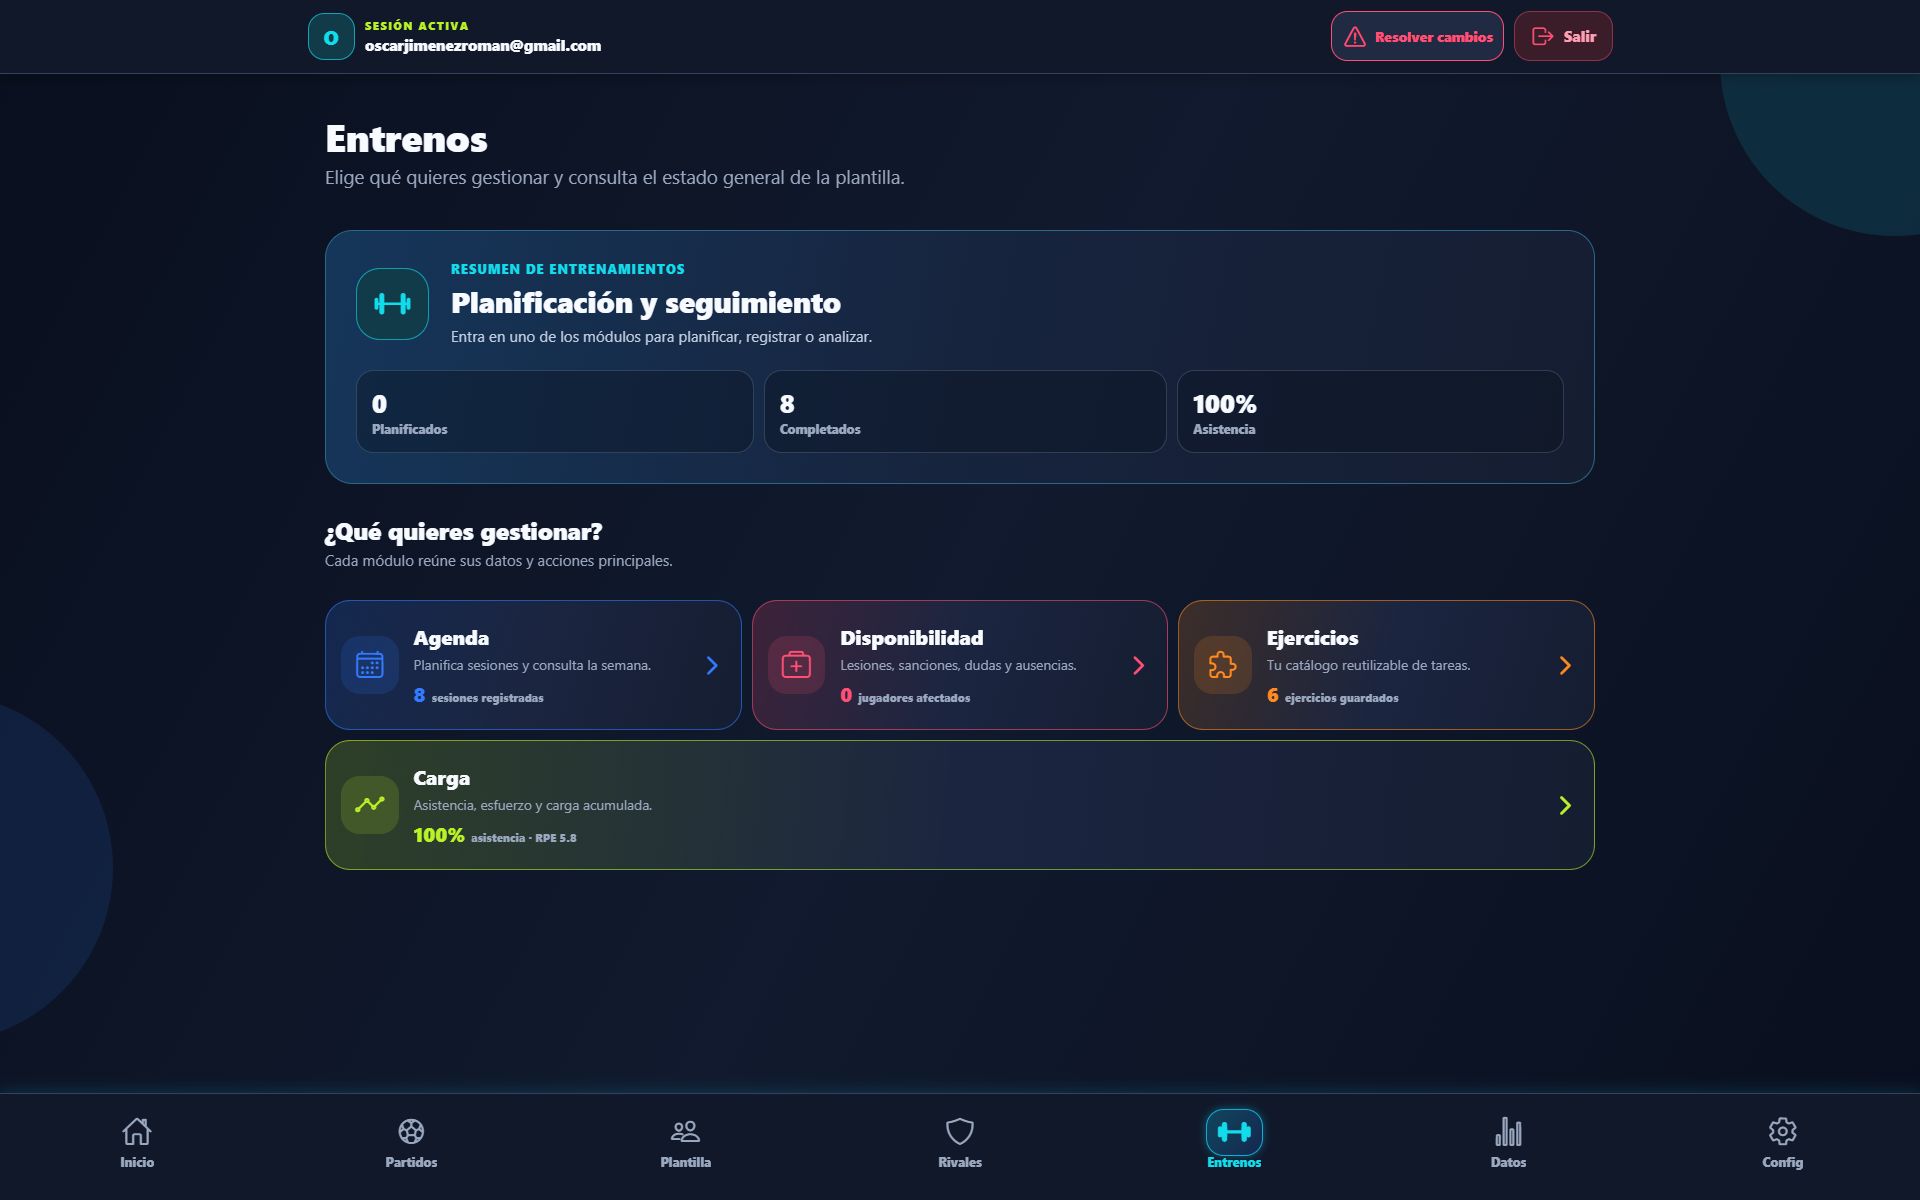1920x1200 pixels.
Task: Click the puzzle piece icon on Ejercicios
Action: pyautogui.click(x=1223, y=665)
